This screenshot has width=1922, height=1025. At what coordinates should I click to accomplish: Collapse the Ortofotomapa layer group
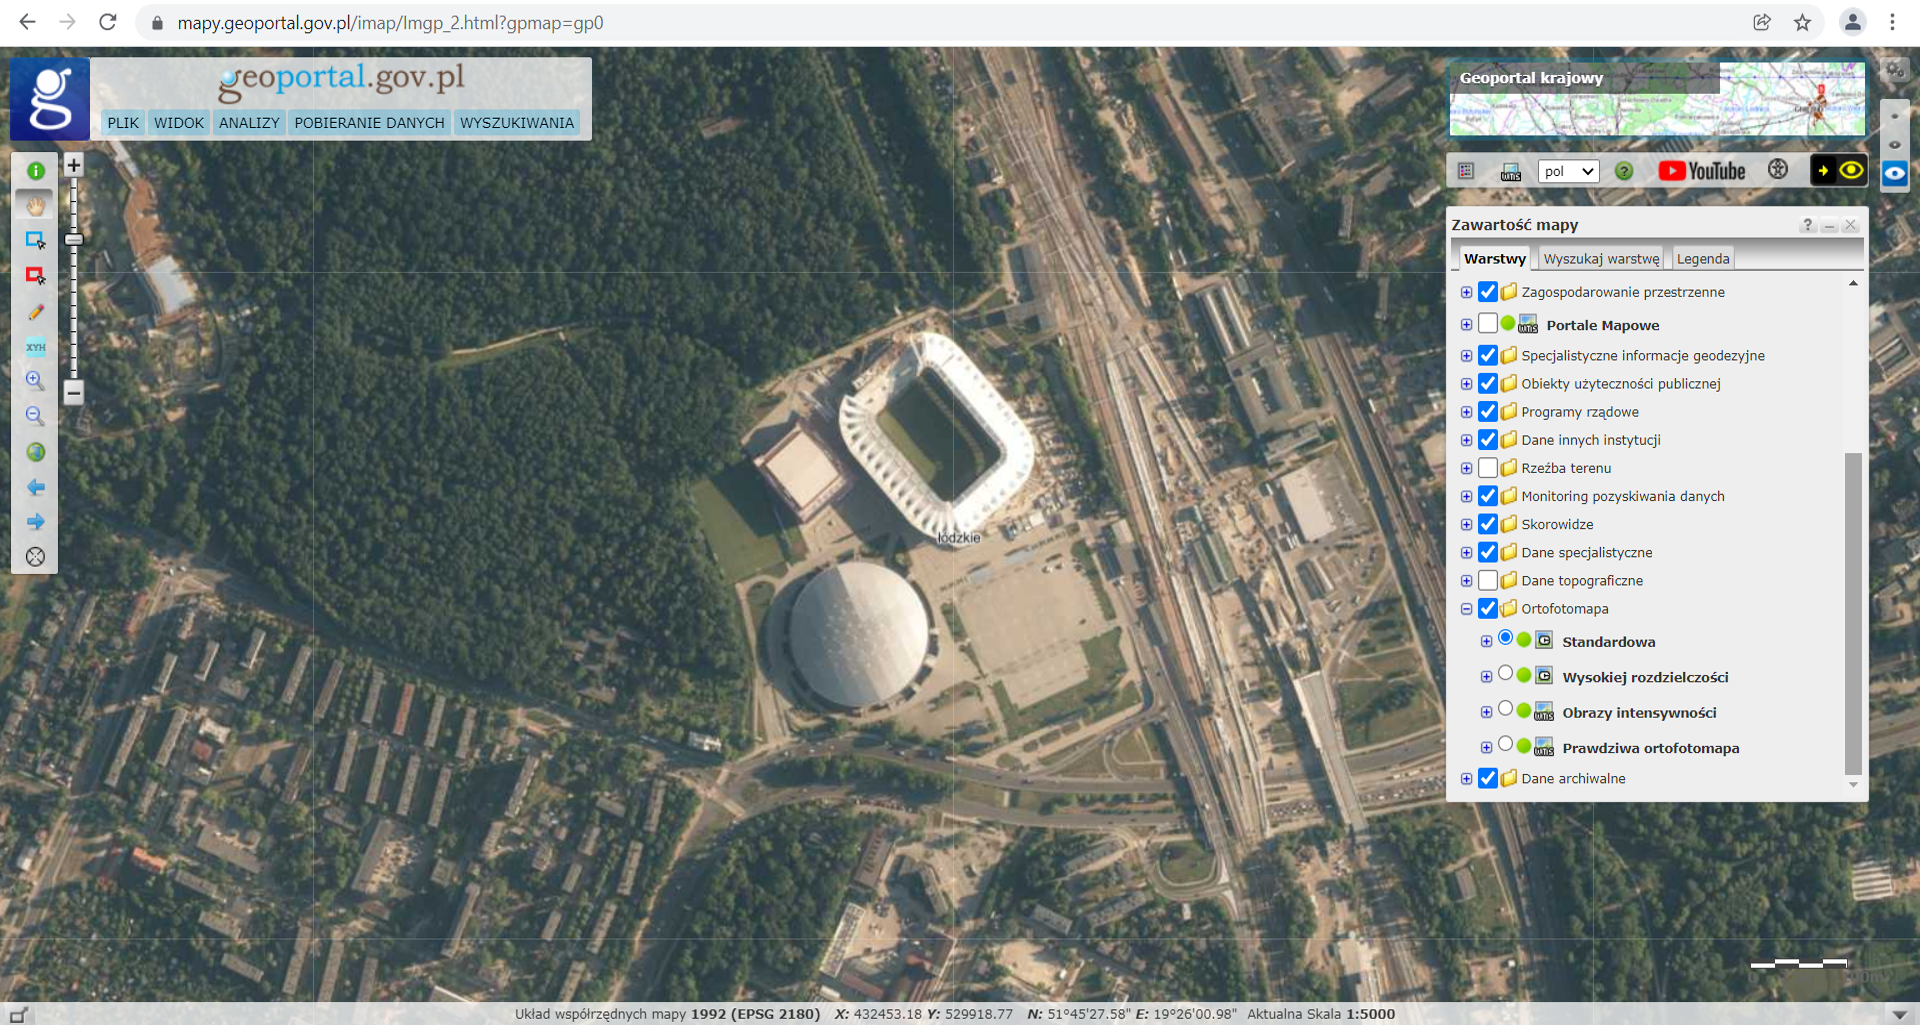click(x=1466, y=609)
